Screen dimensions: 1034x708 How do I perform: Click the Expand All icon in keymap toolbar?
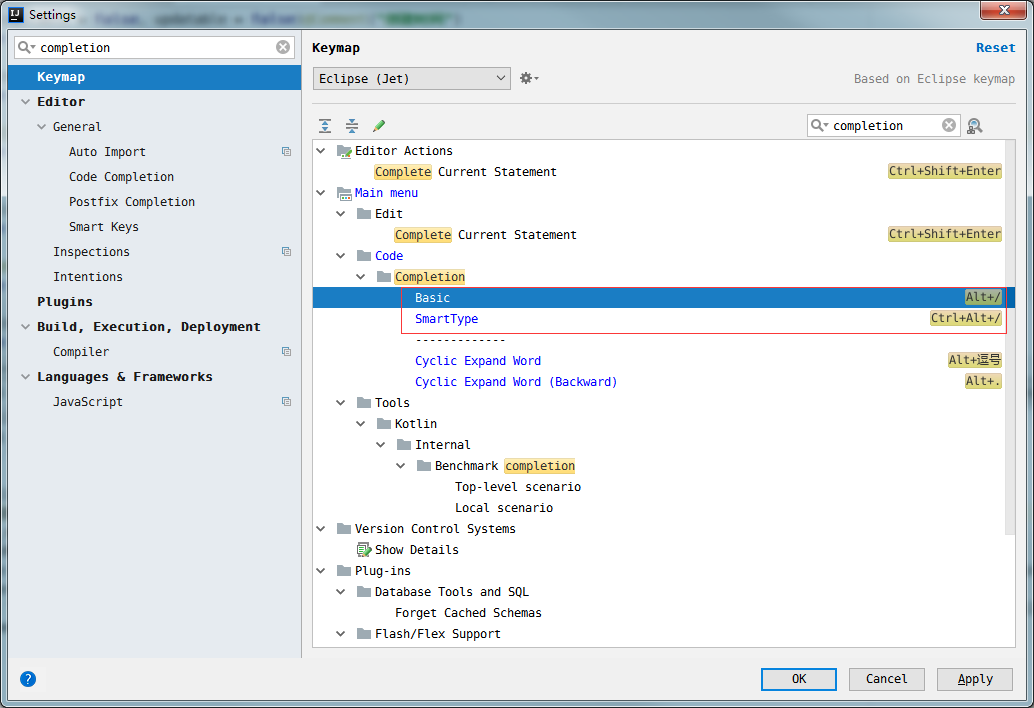point(325,125)
